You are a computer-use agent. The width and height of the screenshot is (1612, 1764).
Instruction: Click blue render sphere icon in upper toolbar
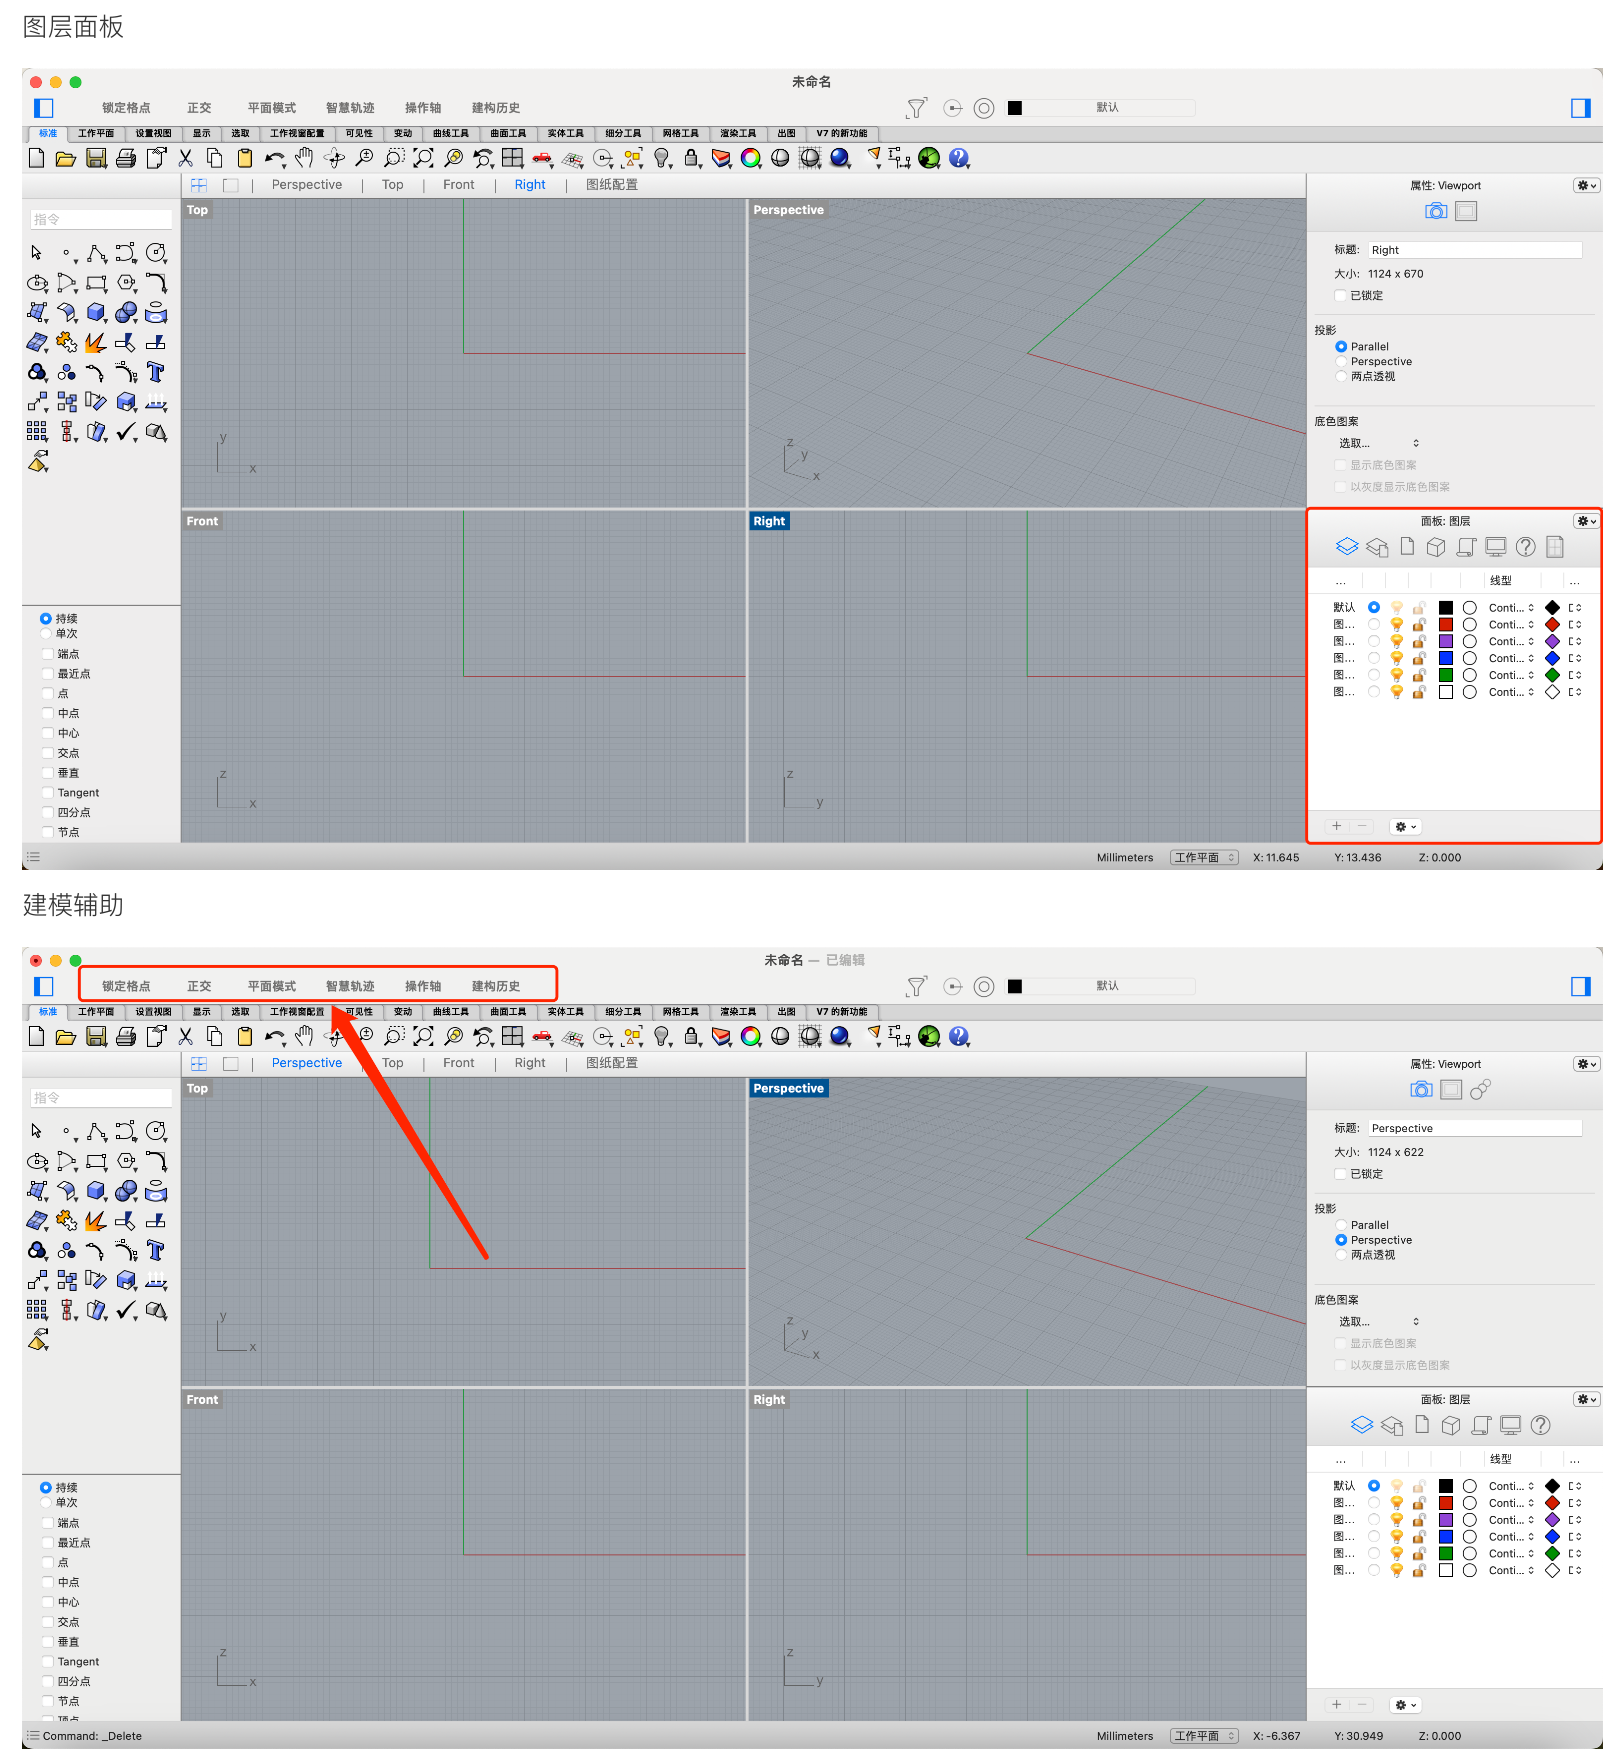(x=840, y=158)
